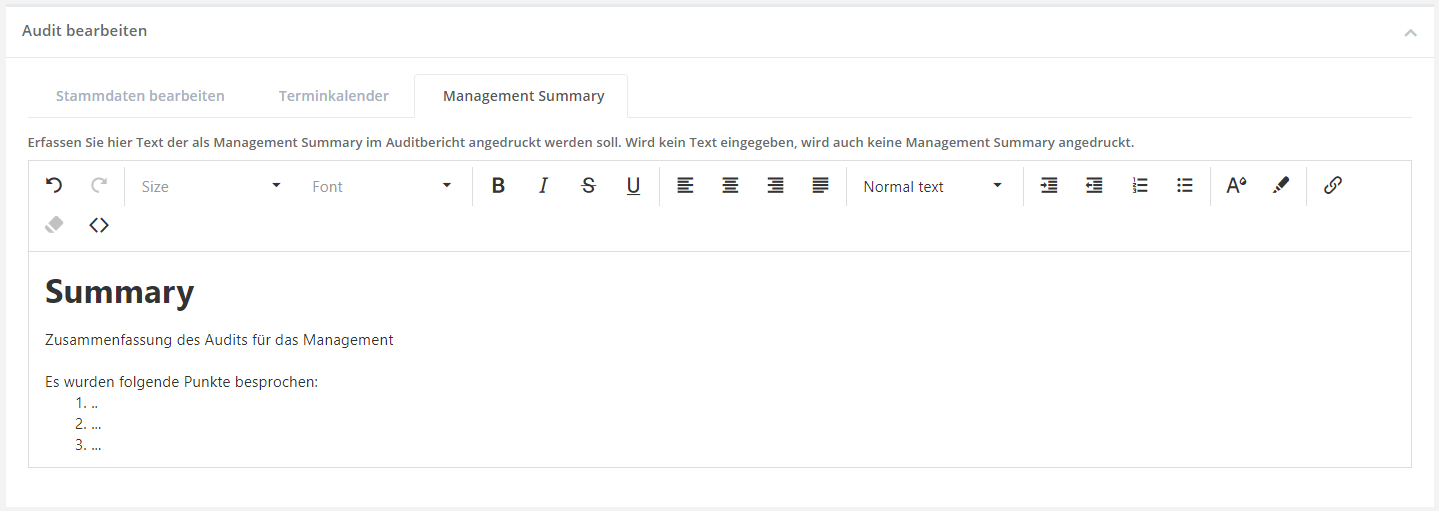The image size is (1439, 511).
Task: Switch to the Terminkalender tab
Action: coord(334,96)
